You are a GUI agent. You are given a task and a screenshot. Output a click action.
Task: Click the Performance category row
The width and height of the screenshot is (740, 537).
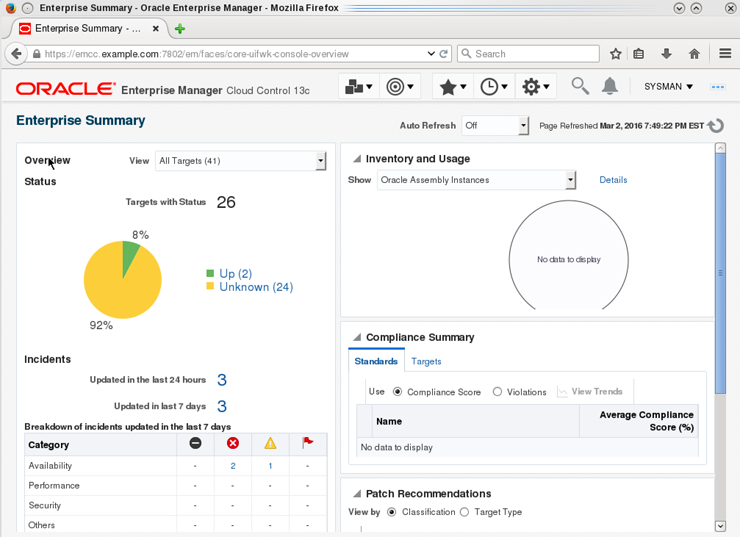pos(176,486)
